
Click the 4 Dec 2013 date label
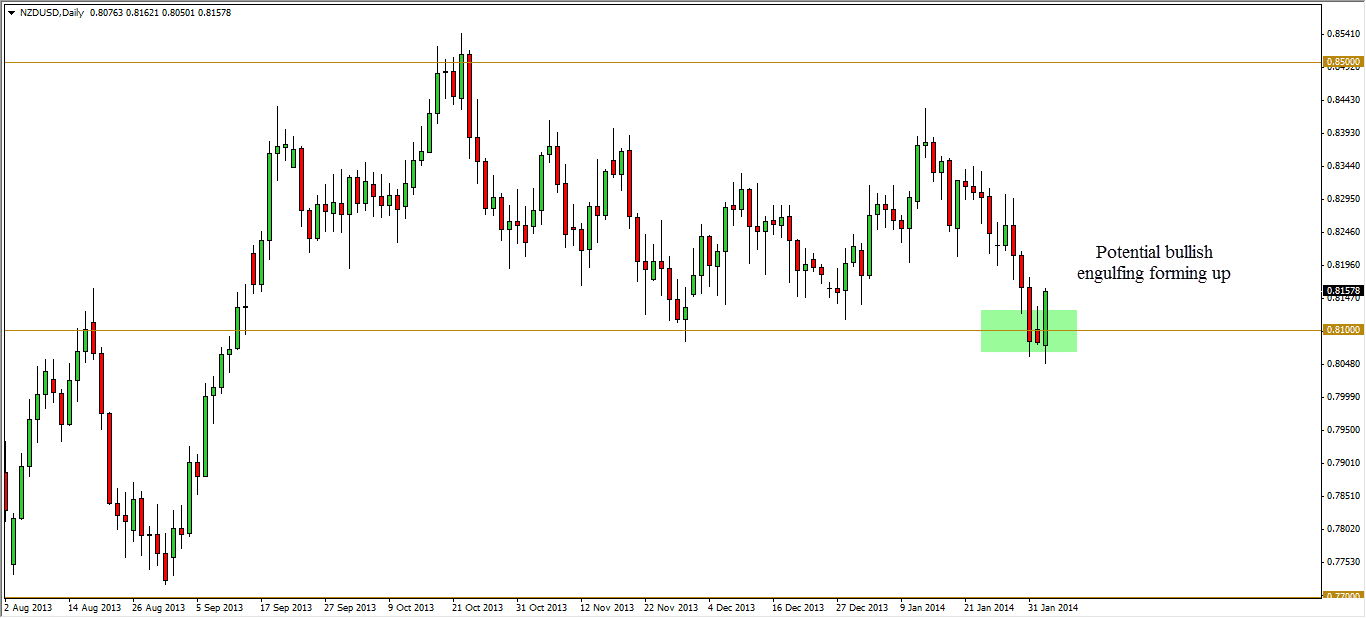coord(732,607)
